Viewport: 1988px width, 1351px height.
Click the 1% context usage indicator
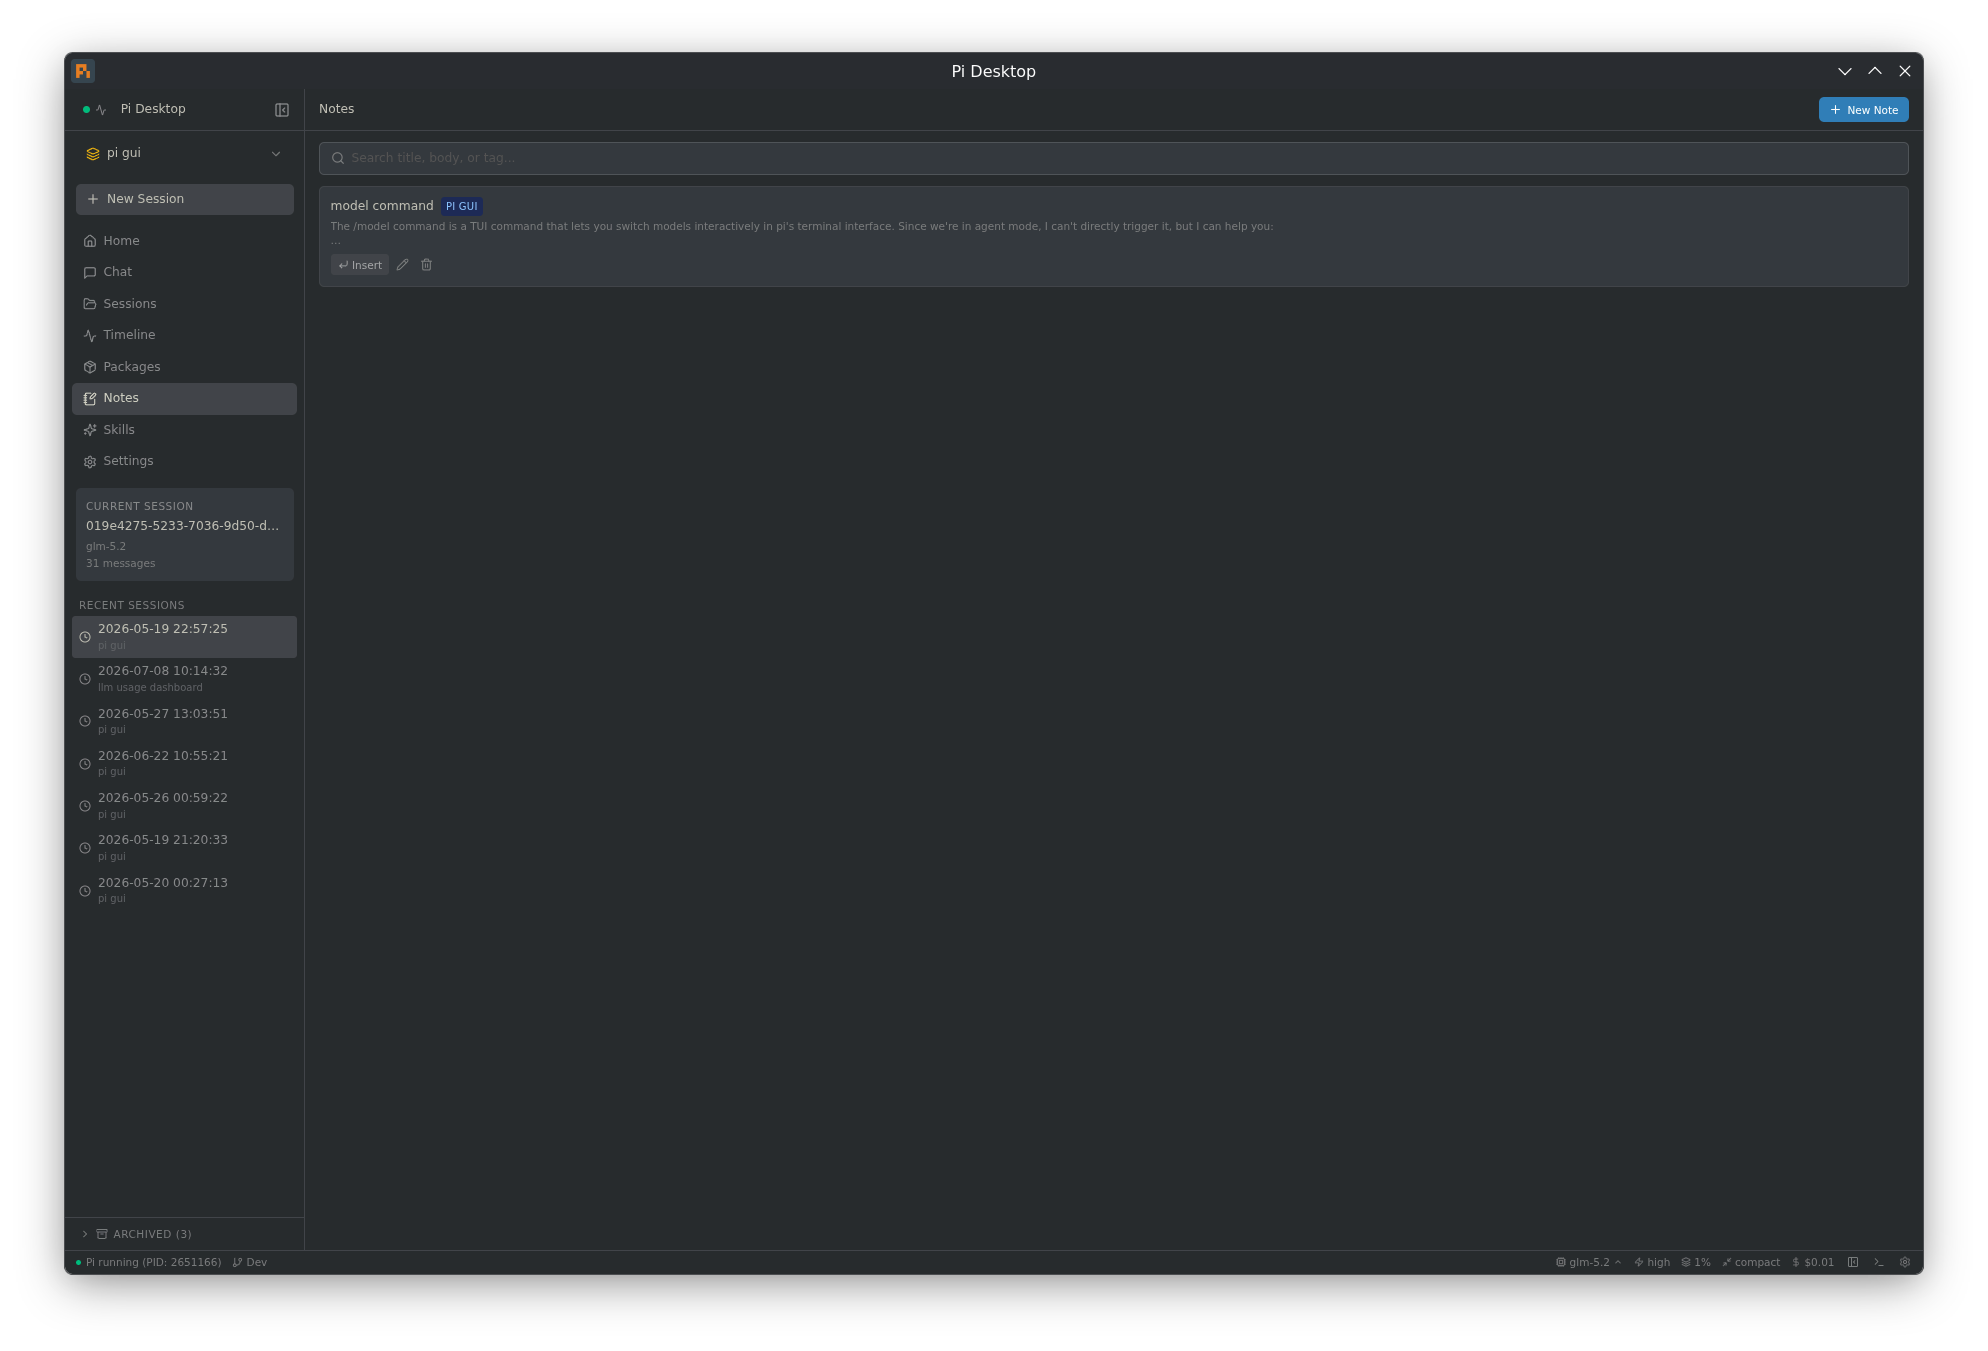coord(1696,1262)
